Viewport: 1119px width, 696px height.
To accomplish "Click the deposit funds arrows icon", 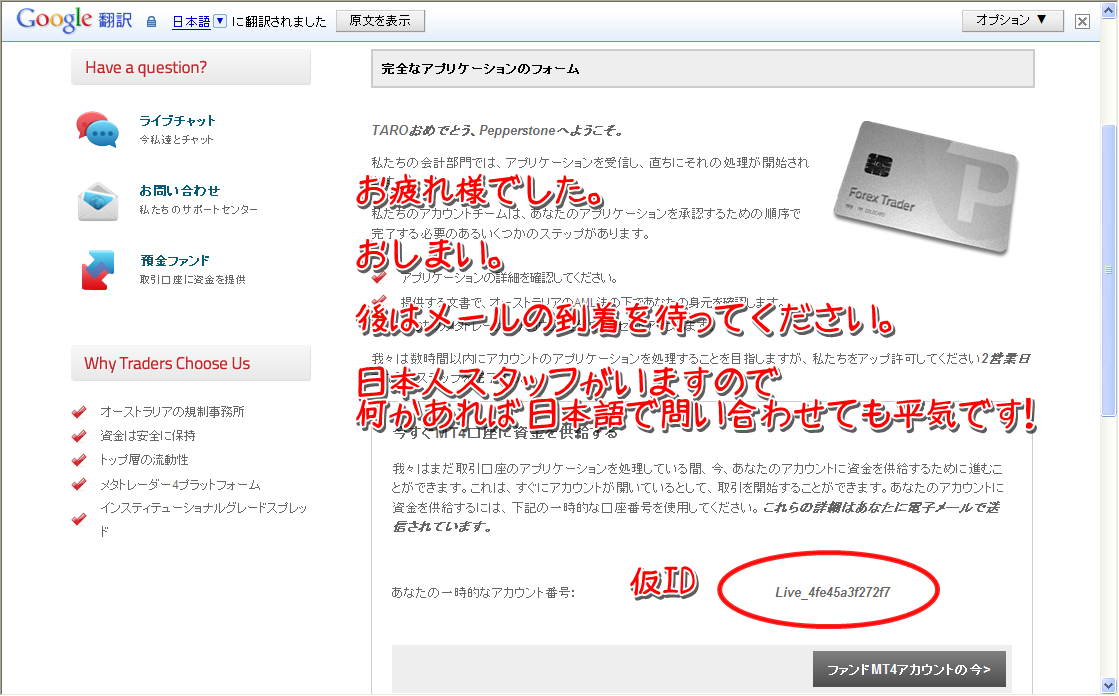I will click(98, 270).
